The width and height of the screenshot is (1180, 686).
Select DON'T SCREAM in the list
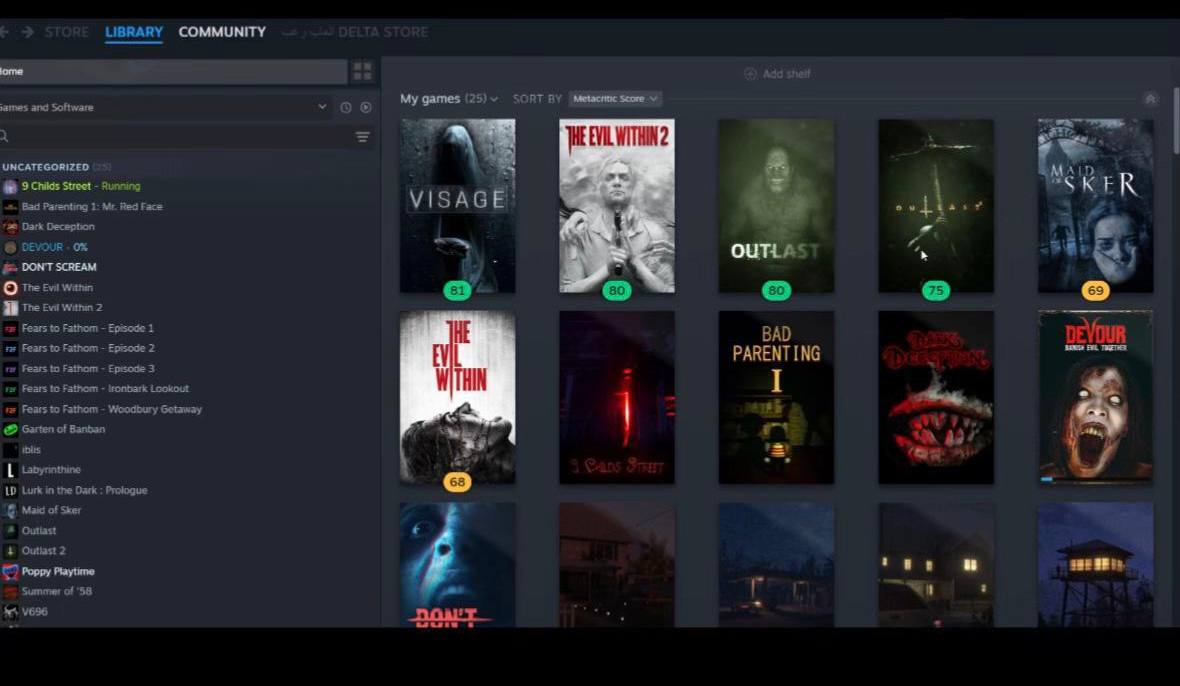59,267
